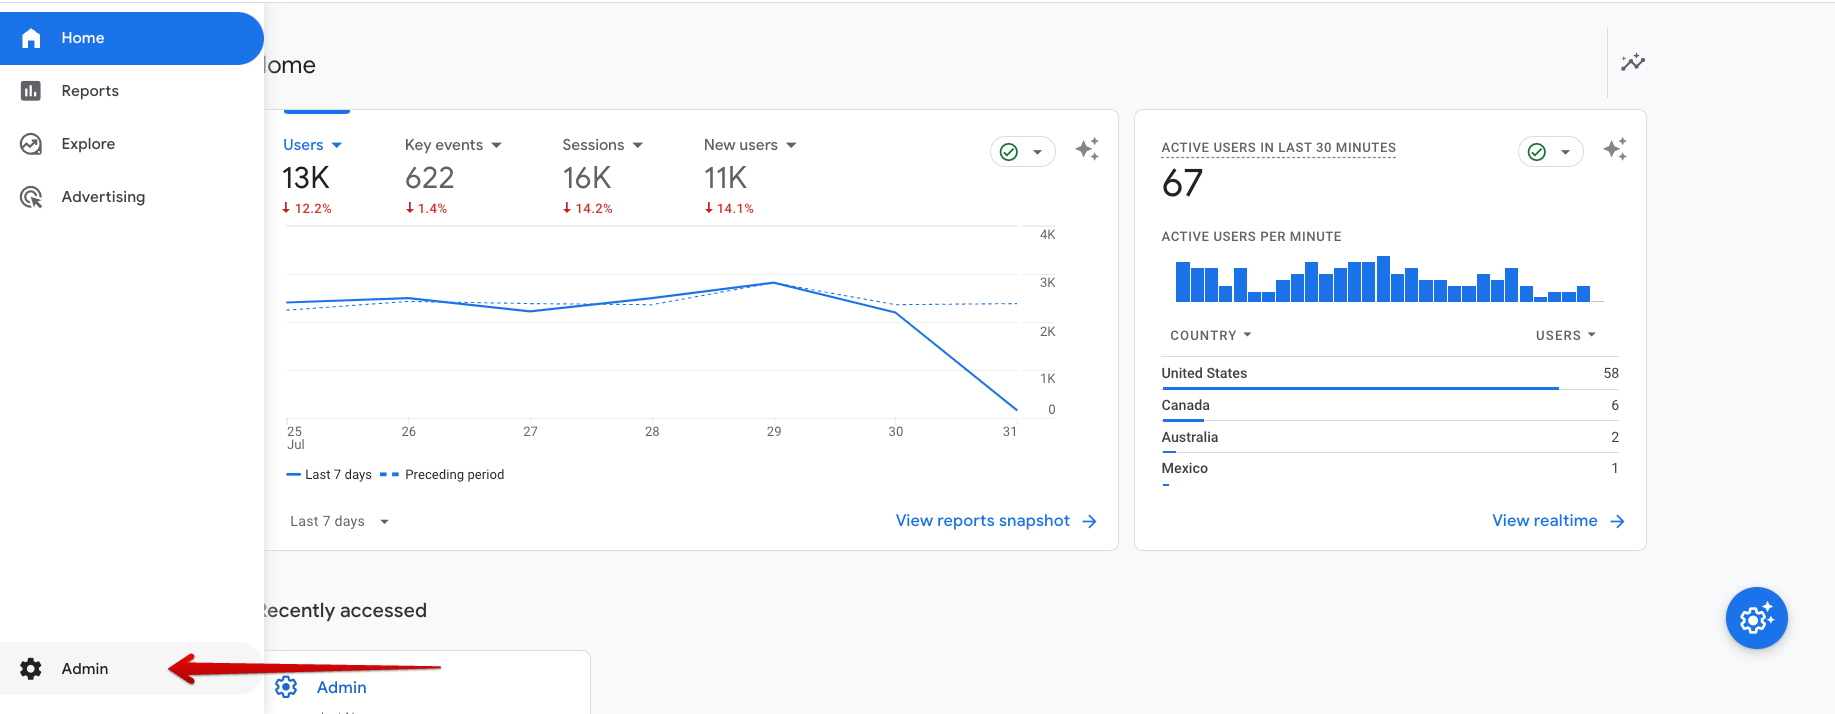Screen dimensions: 1835x714
Task: Click sparkle icon on realtime card
Action: [x=1615, y=149]
